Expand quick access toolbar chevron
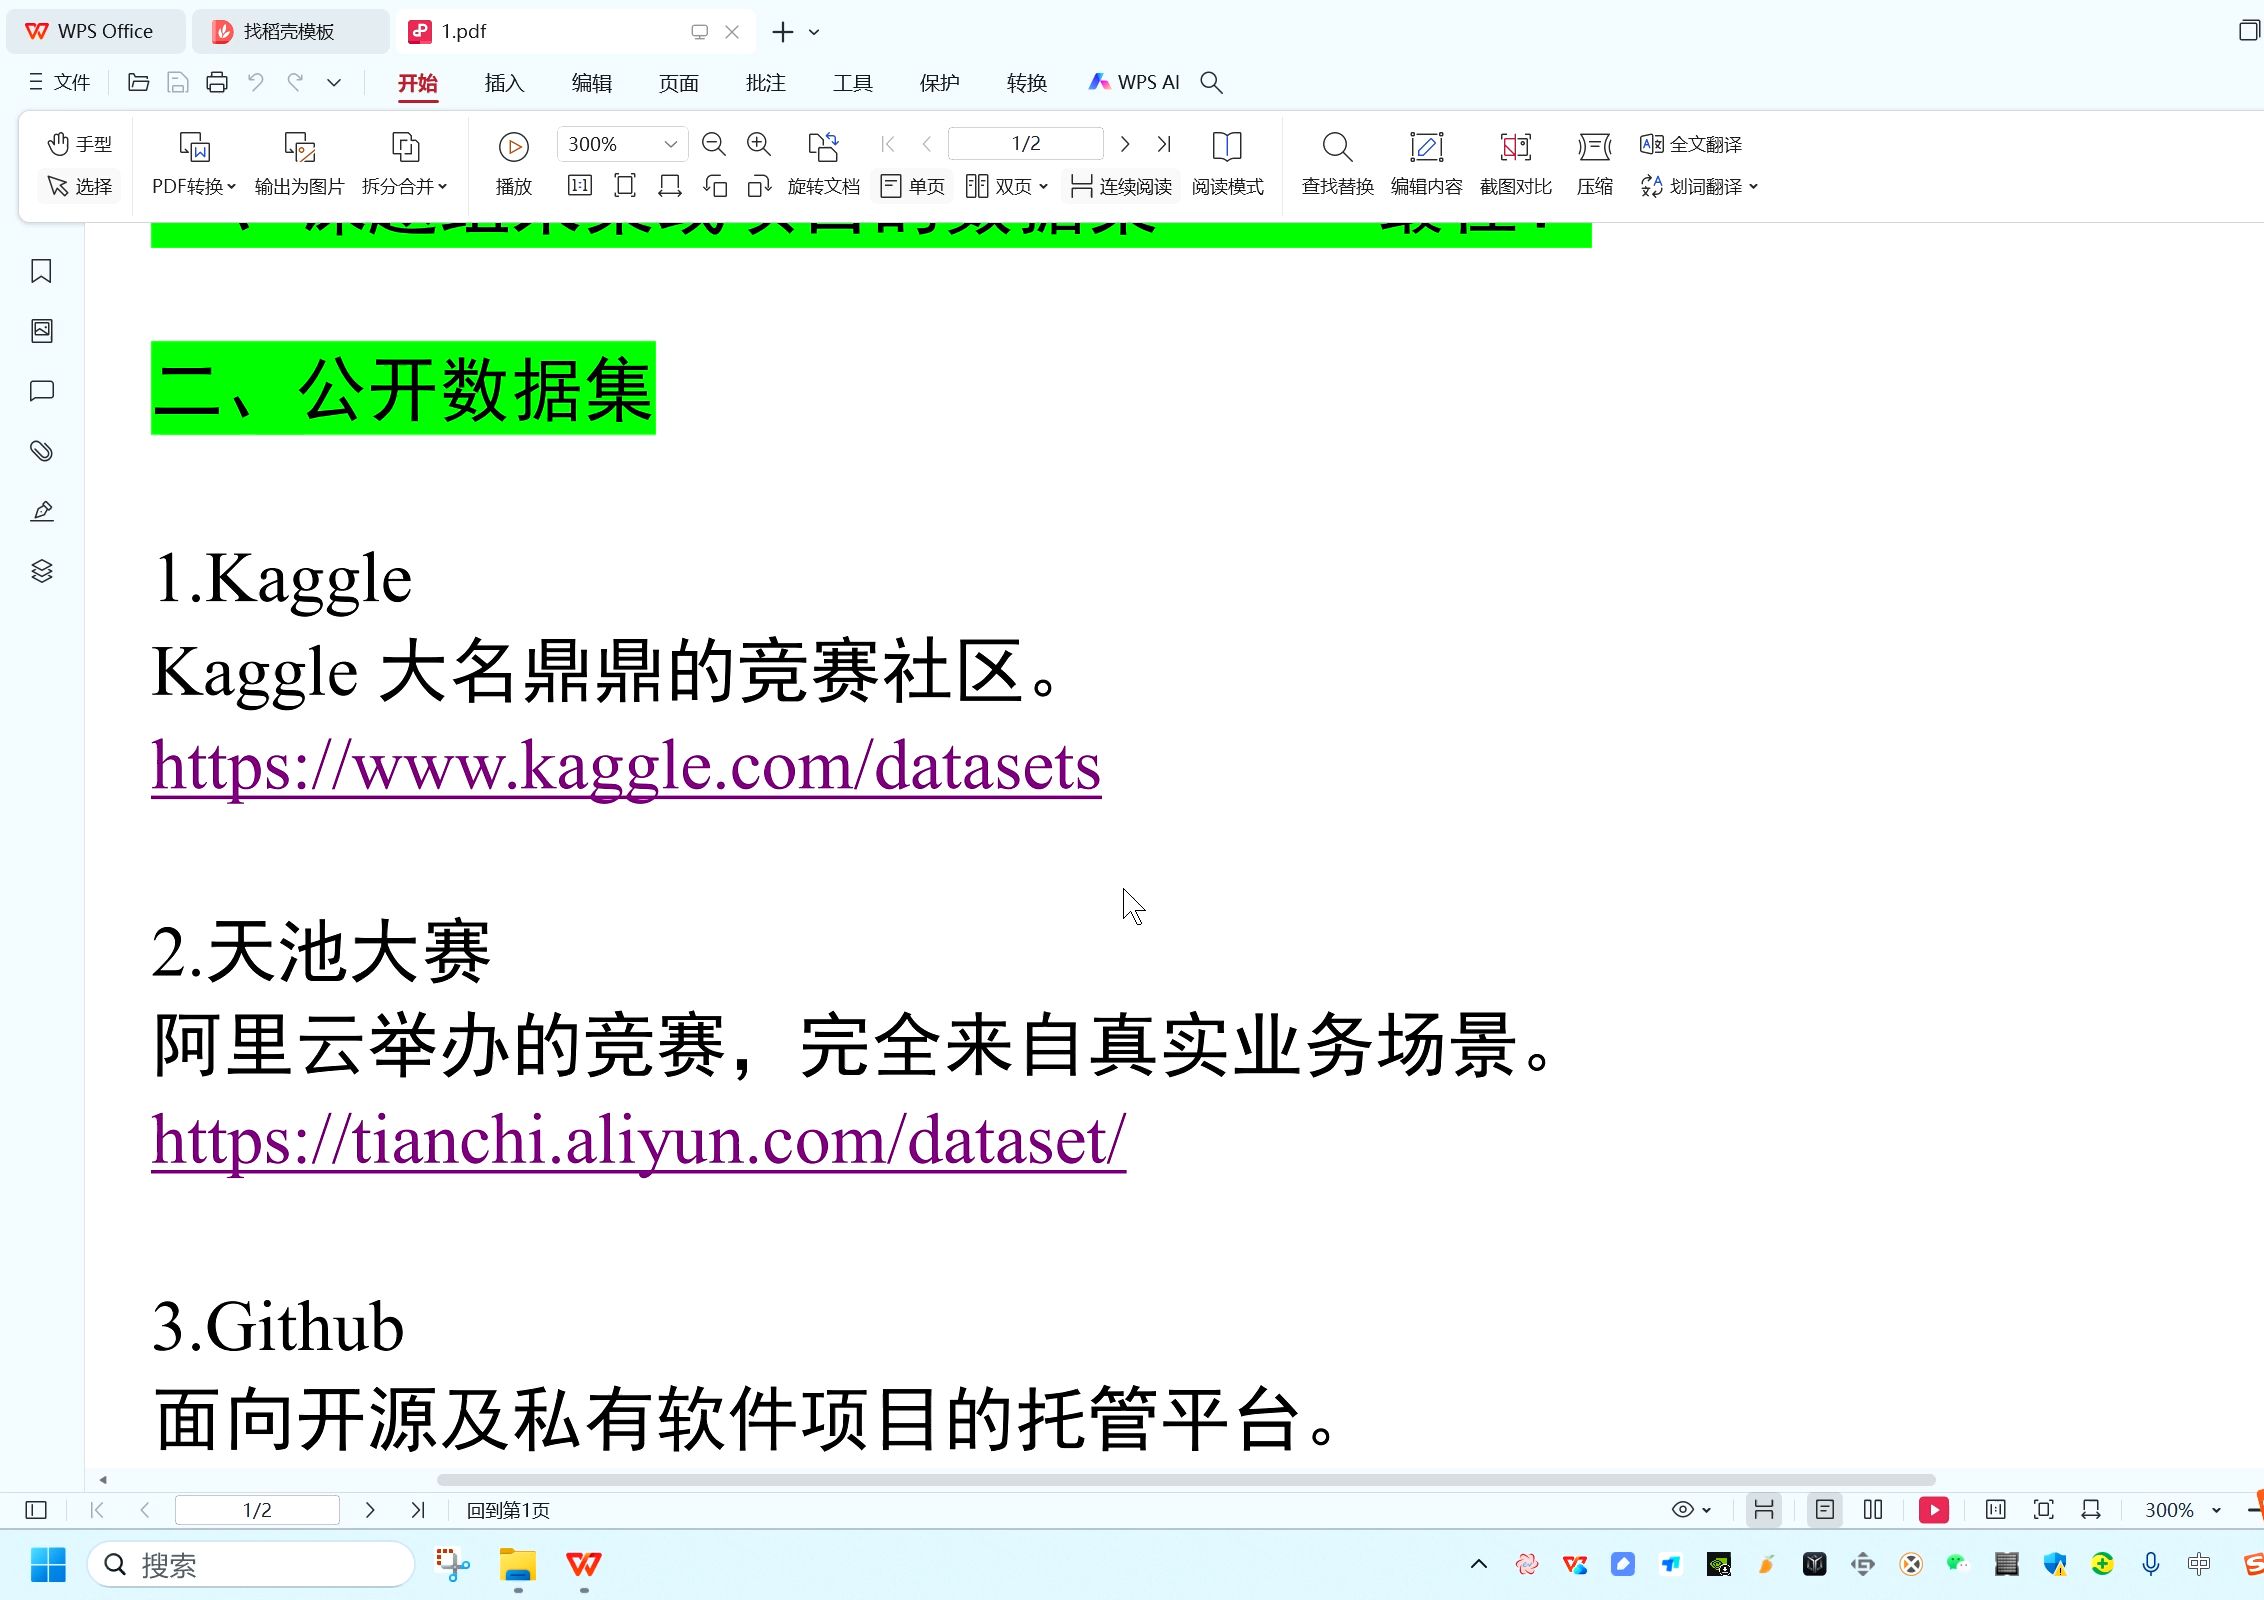 click(x=334, y=83)
